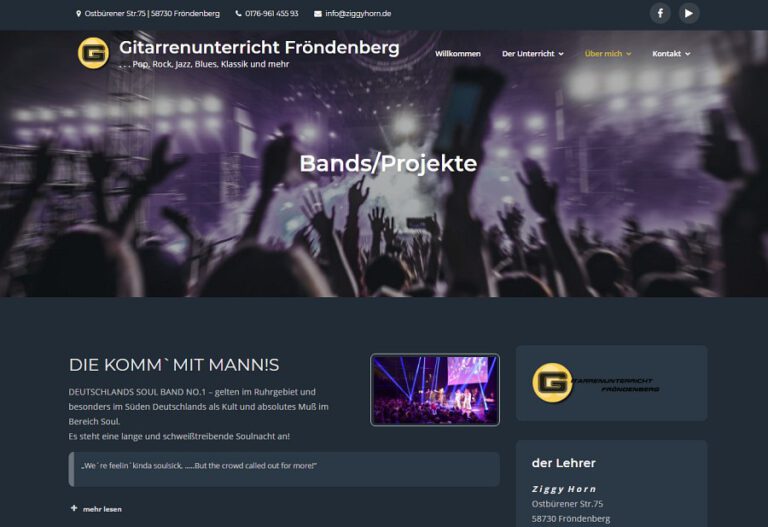The image size is (768, 527).
Task: Click the mehr lesen link
Action: pos(102,509)
